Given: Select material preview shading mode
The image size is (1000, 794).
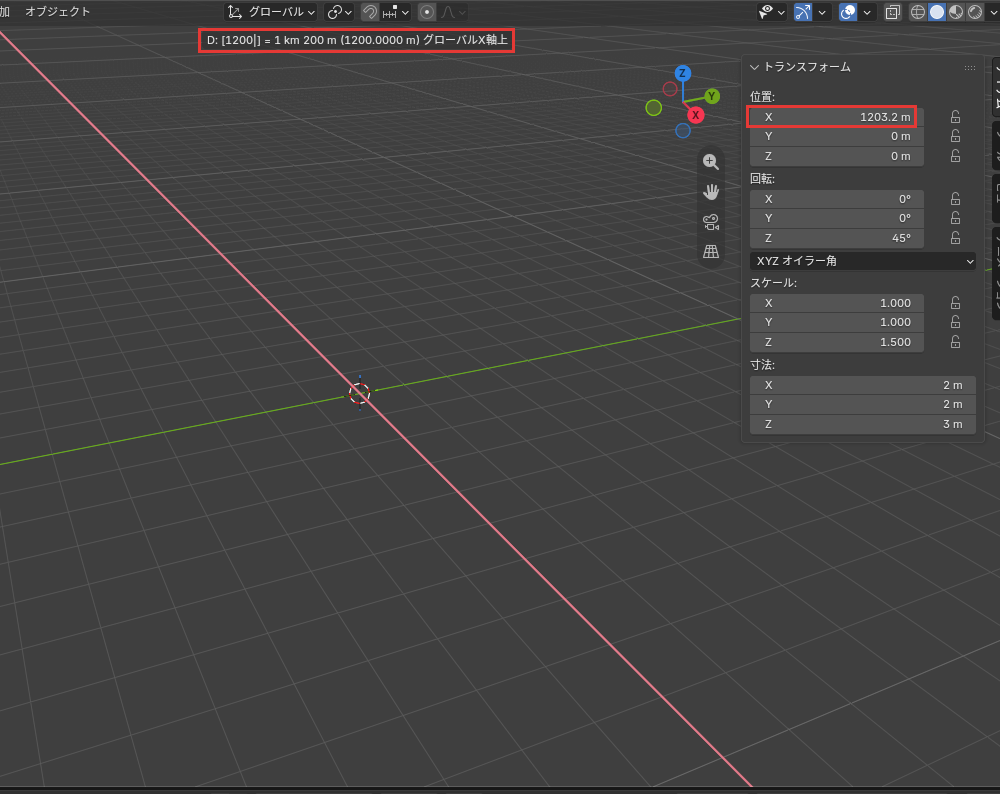Looking at the screenshot, I should tap(955, 12).
